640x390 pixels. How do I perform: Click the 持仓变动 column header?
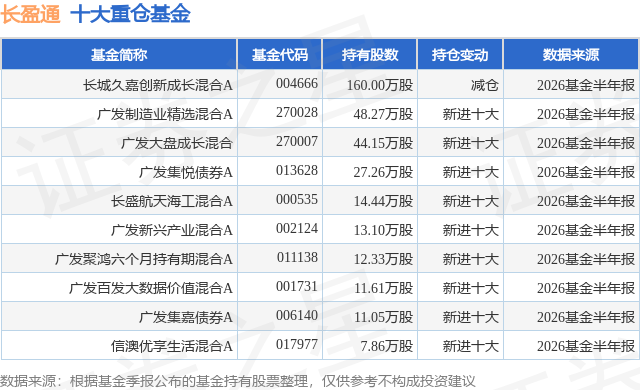click(x=460, y=55)
